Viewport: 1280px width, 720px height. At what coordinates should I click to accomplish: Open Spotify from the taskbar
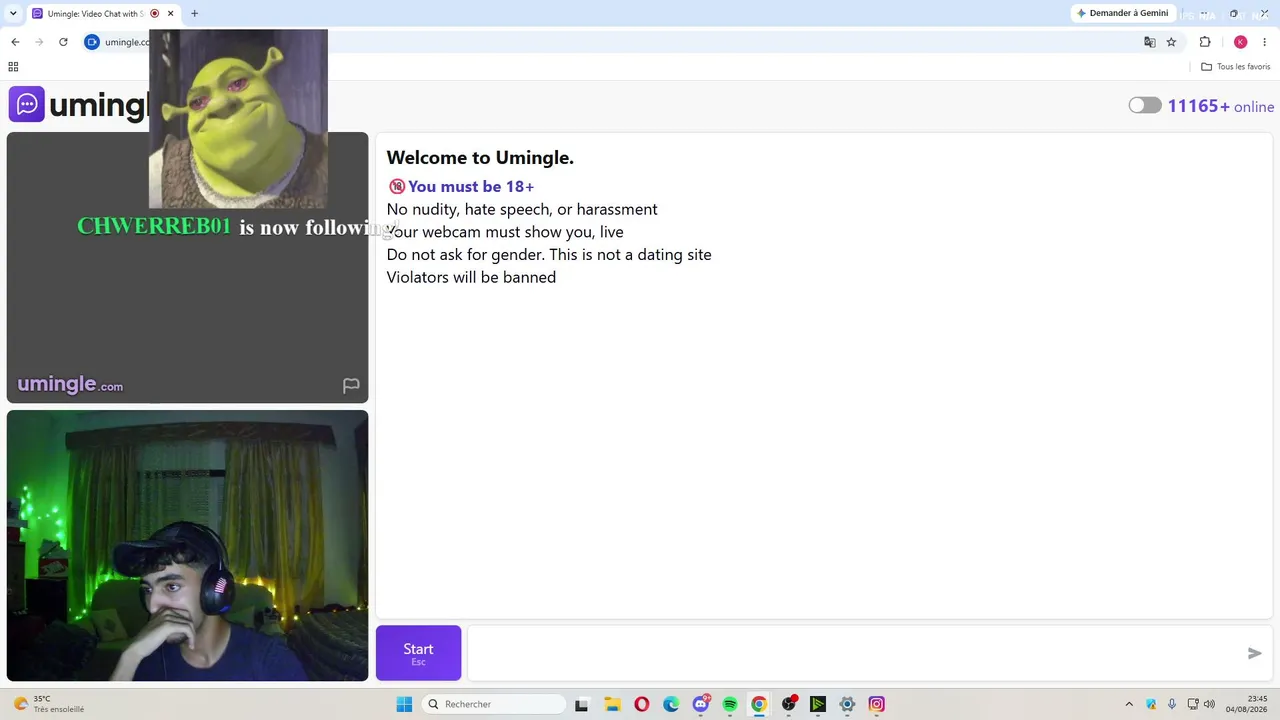730,704
